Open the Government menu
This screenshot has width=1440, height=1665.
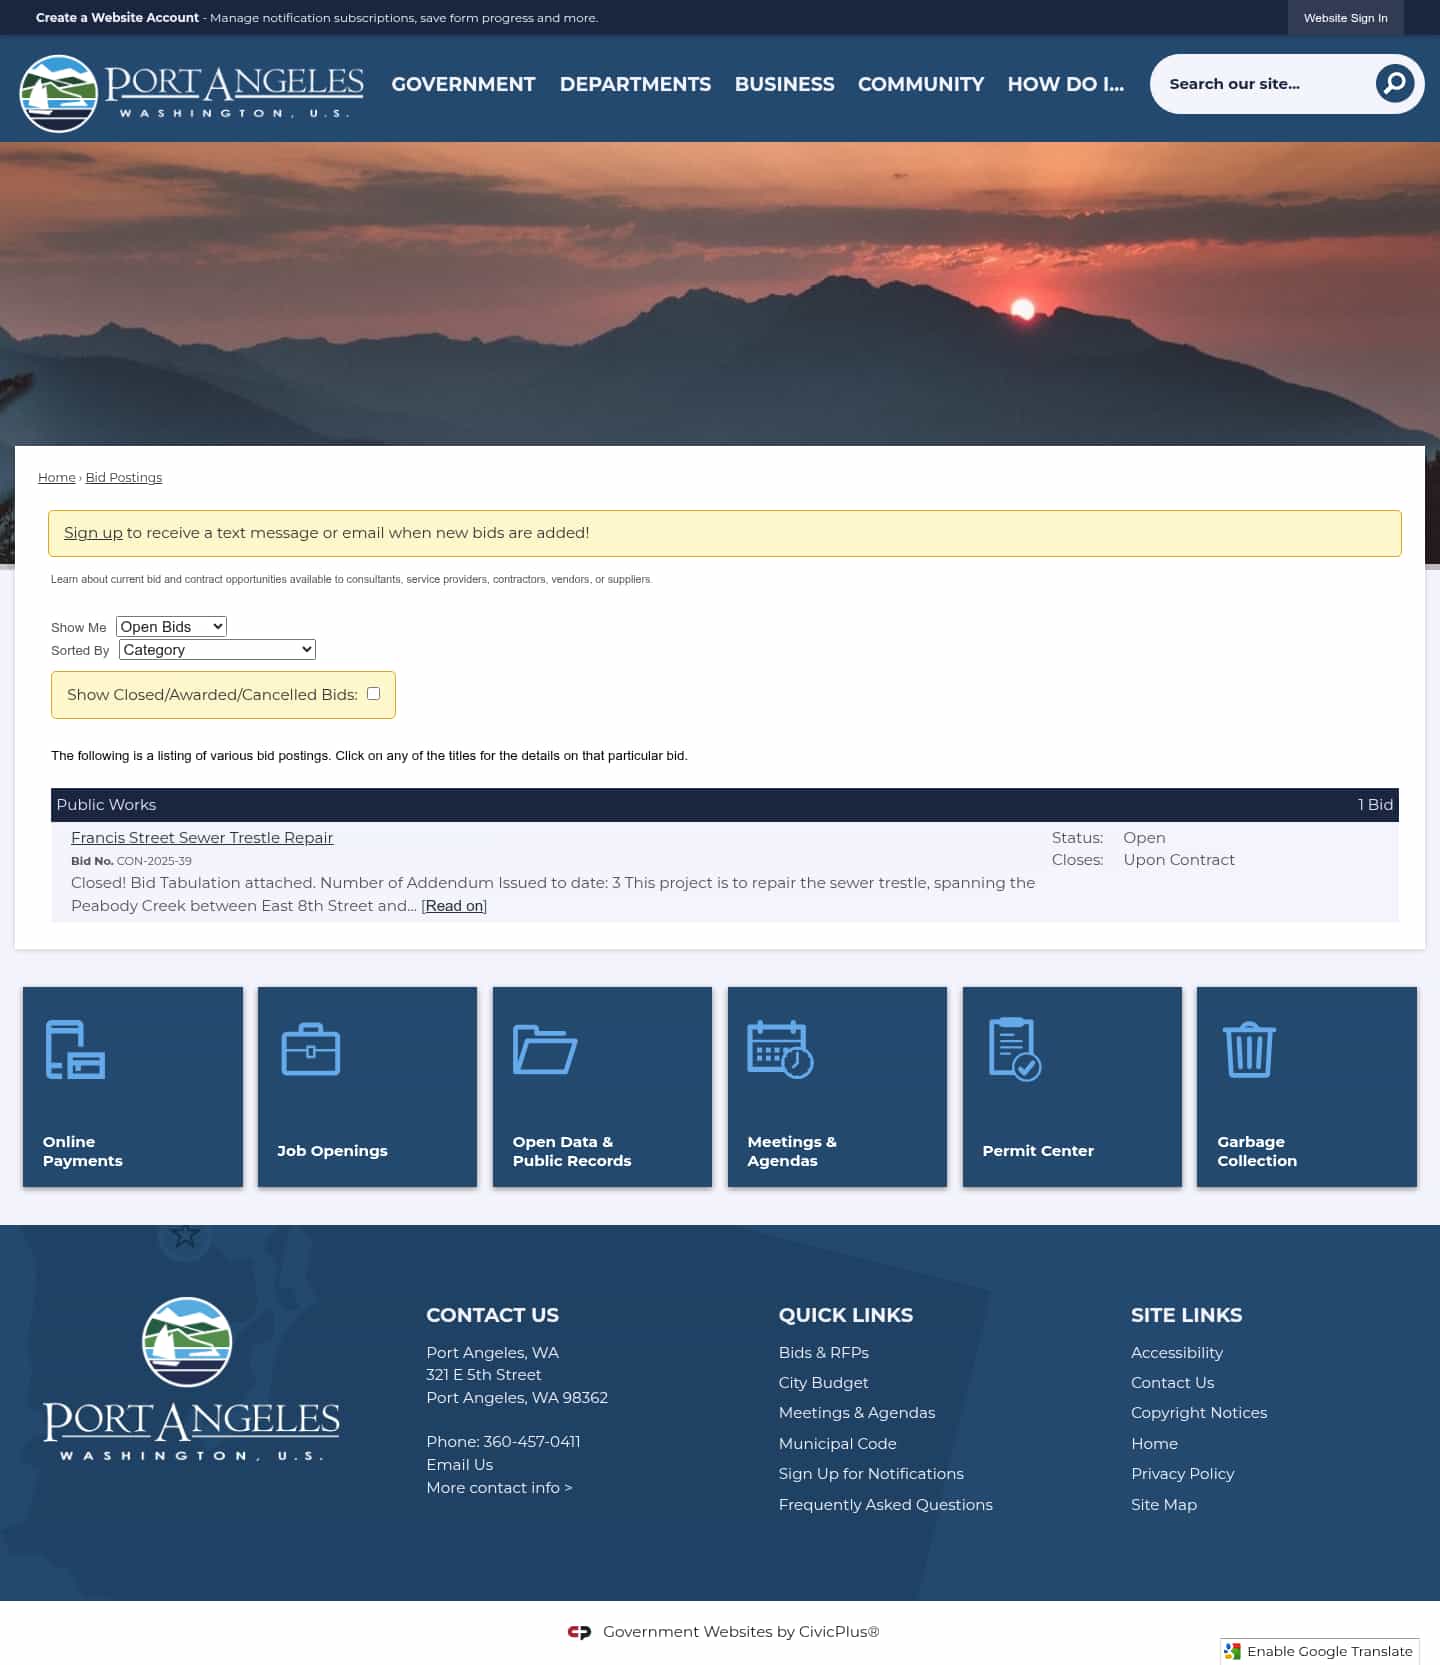tap(463, 84)
